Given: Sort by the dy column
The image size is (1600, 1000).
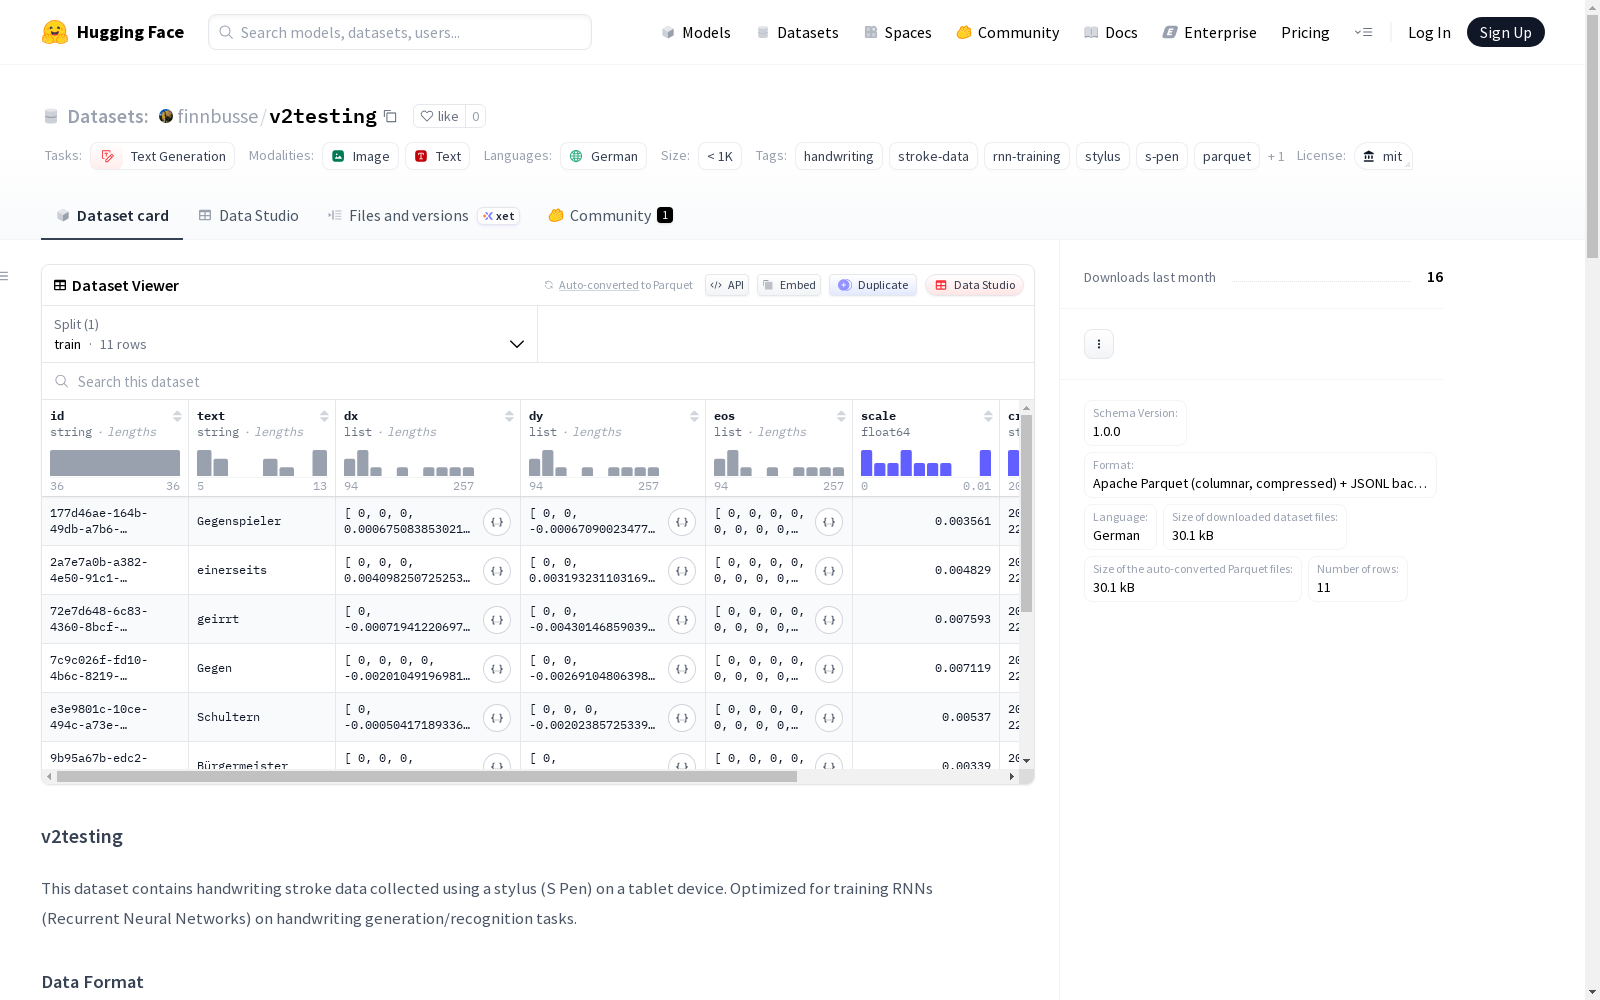Looking at the screenshot, I should pos(694,416).
